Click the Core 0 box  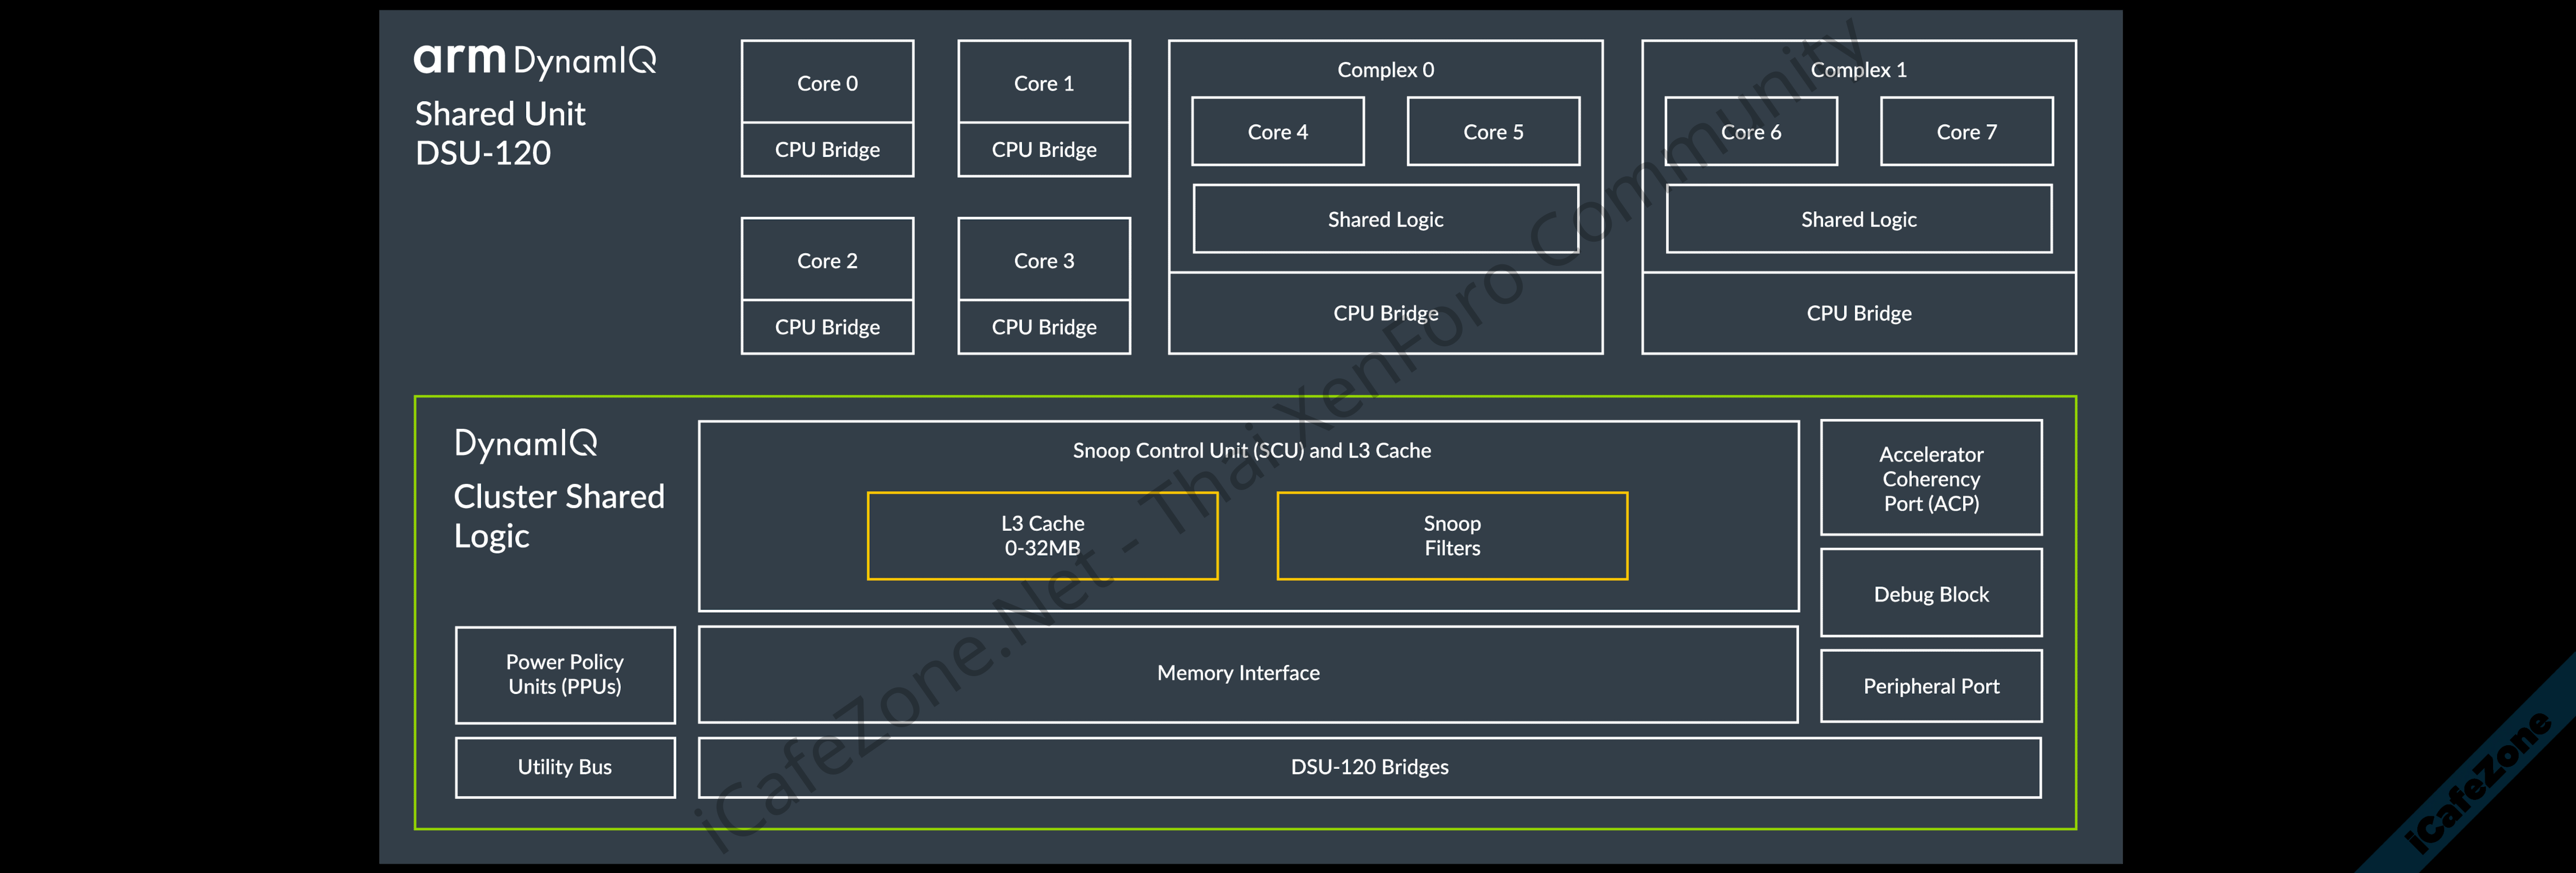tap(827, 83)
